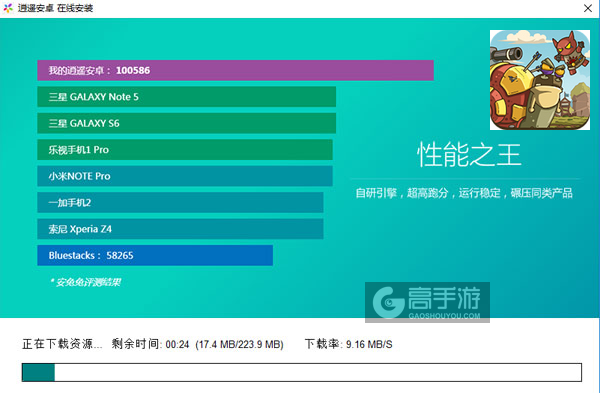Click the 17.4 MB/223.9 MB size text

240,345
